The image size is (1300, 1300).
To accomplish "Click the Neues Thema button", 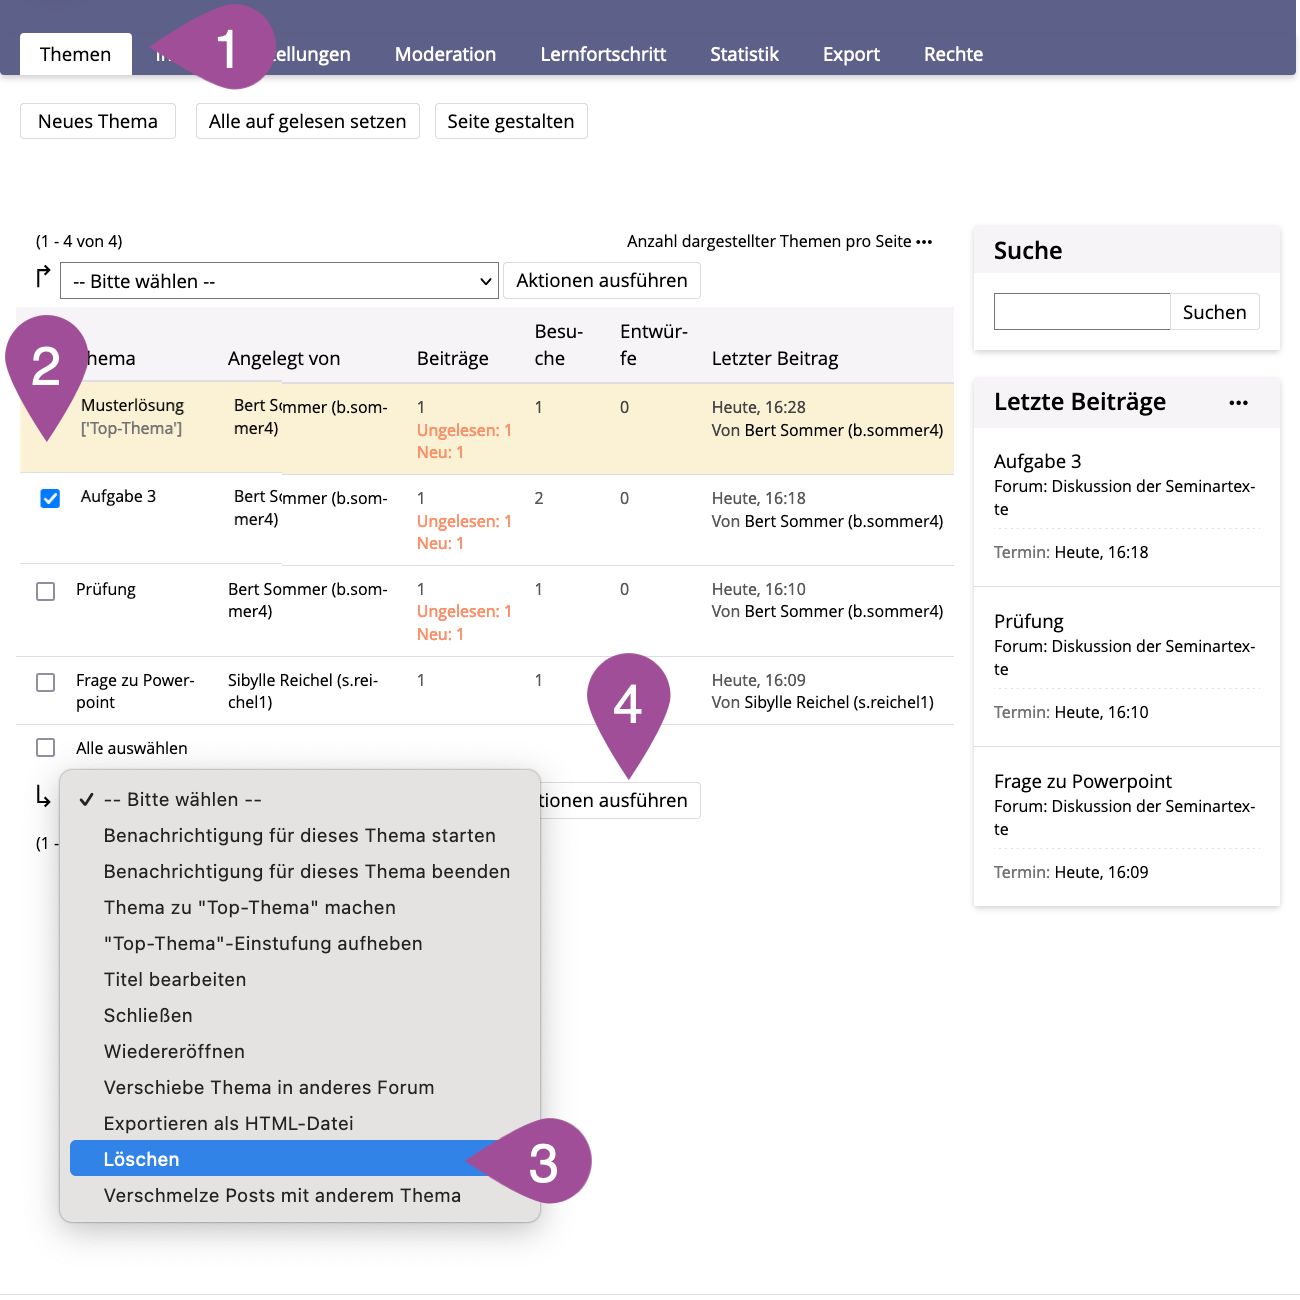I will pyautogui.click(x=98, y=121).
